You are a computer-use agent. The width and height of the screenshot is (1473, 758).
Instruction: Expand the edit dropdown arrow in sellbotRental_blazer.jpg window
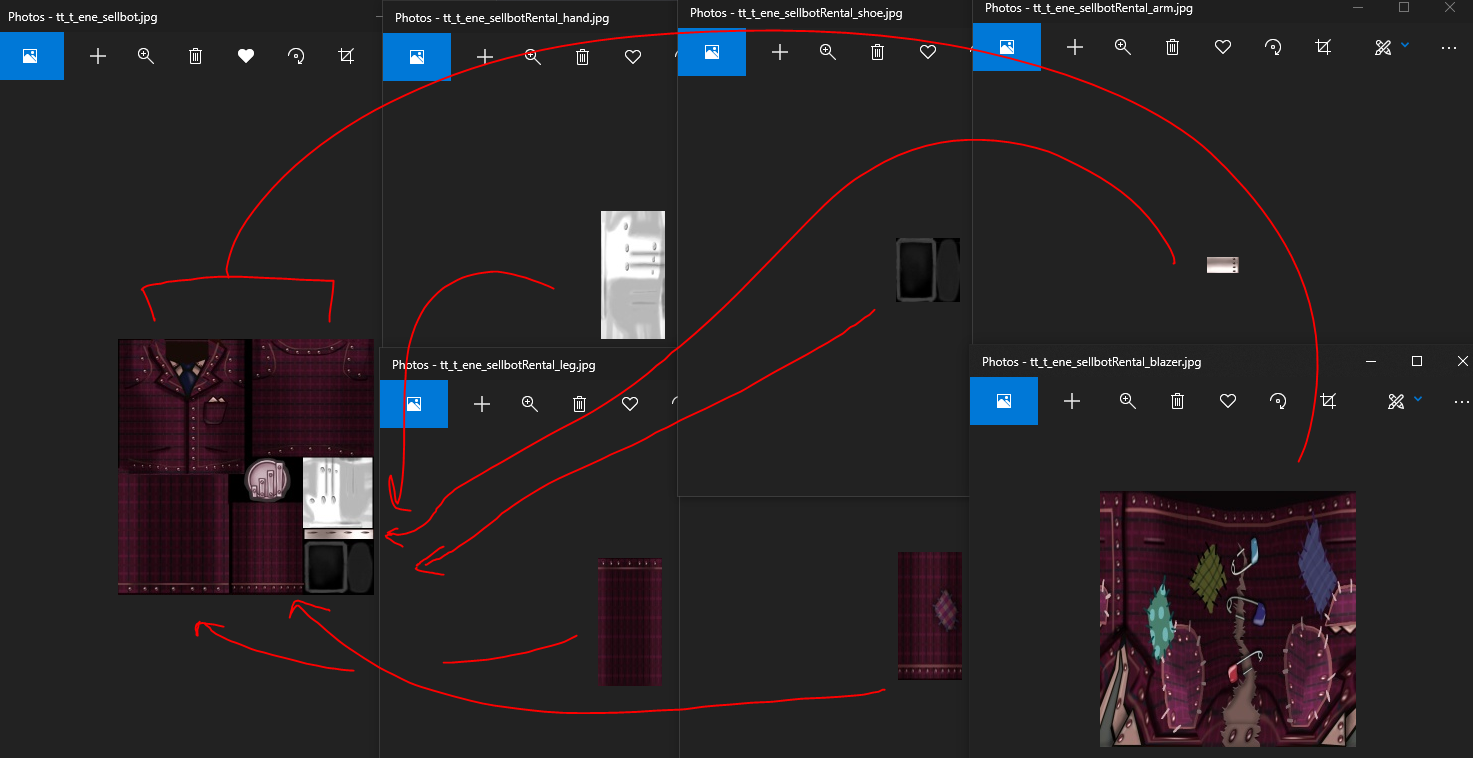pyautogui.click(x=1418, y=399)
